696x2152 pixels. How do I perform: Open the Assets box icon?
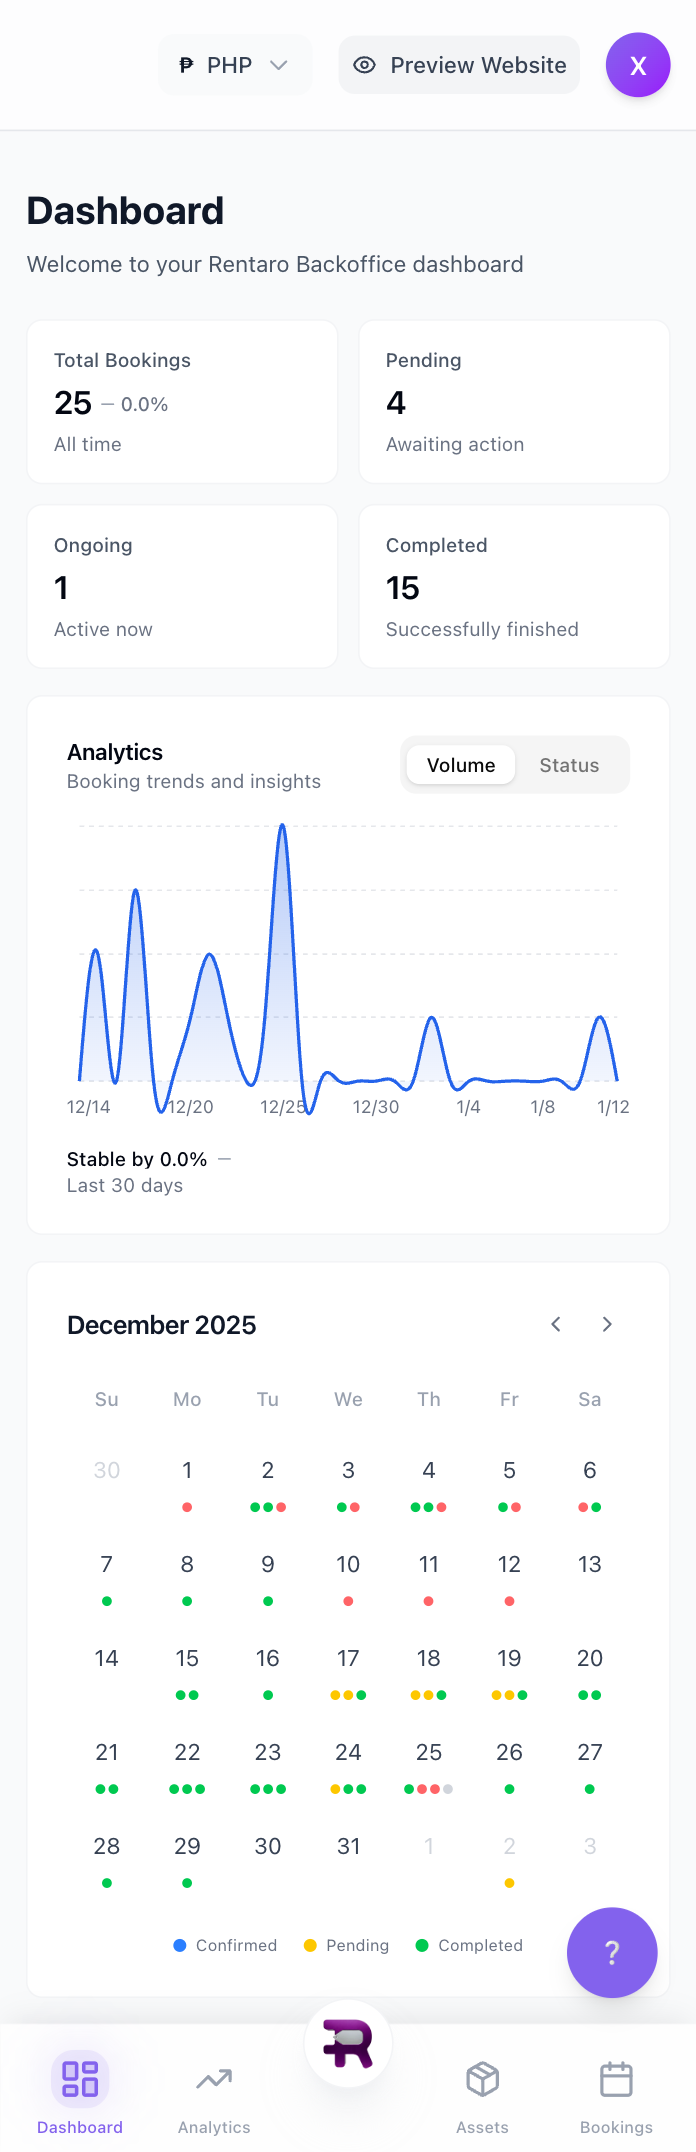pyautogui.click(x=483, y=2080)
